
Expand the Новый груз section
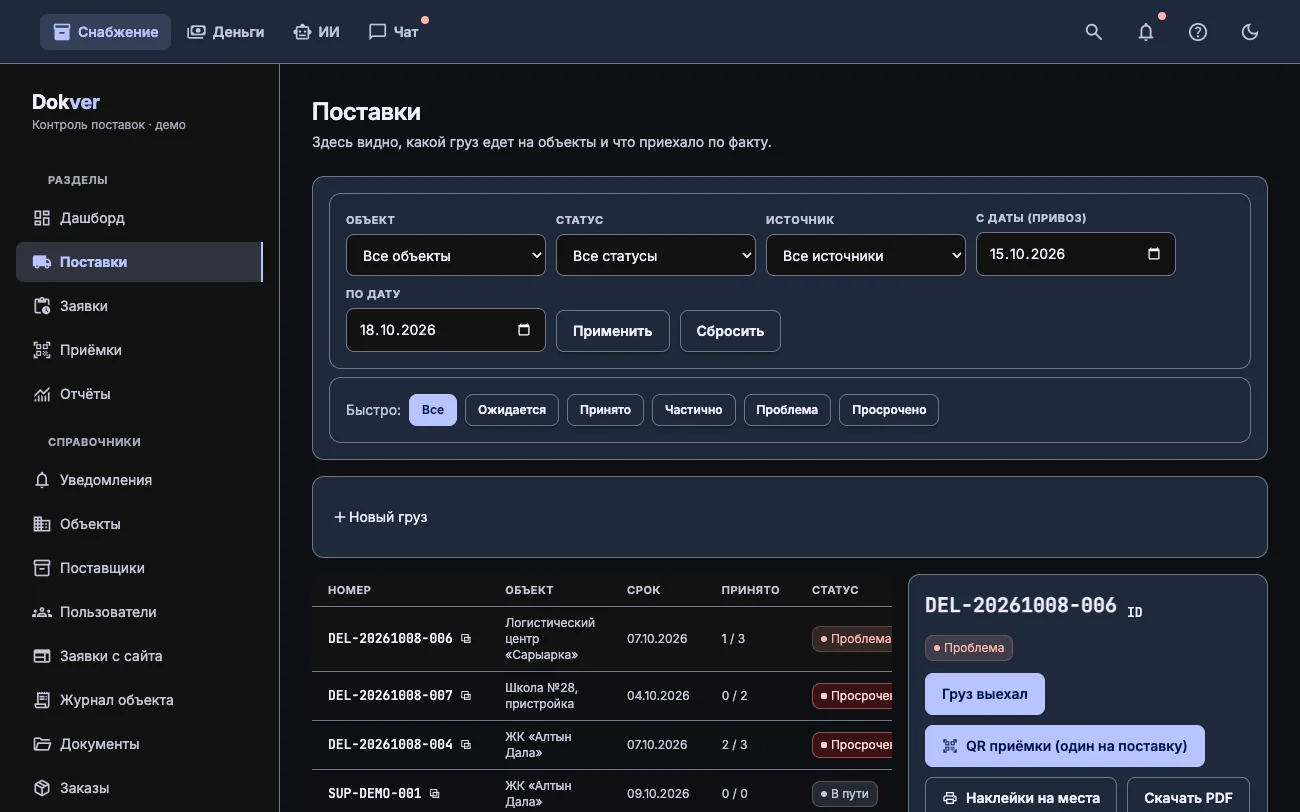pos(381,517)
